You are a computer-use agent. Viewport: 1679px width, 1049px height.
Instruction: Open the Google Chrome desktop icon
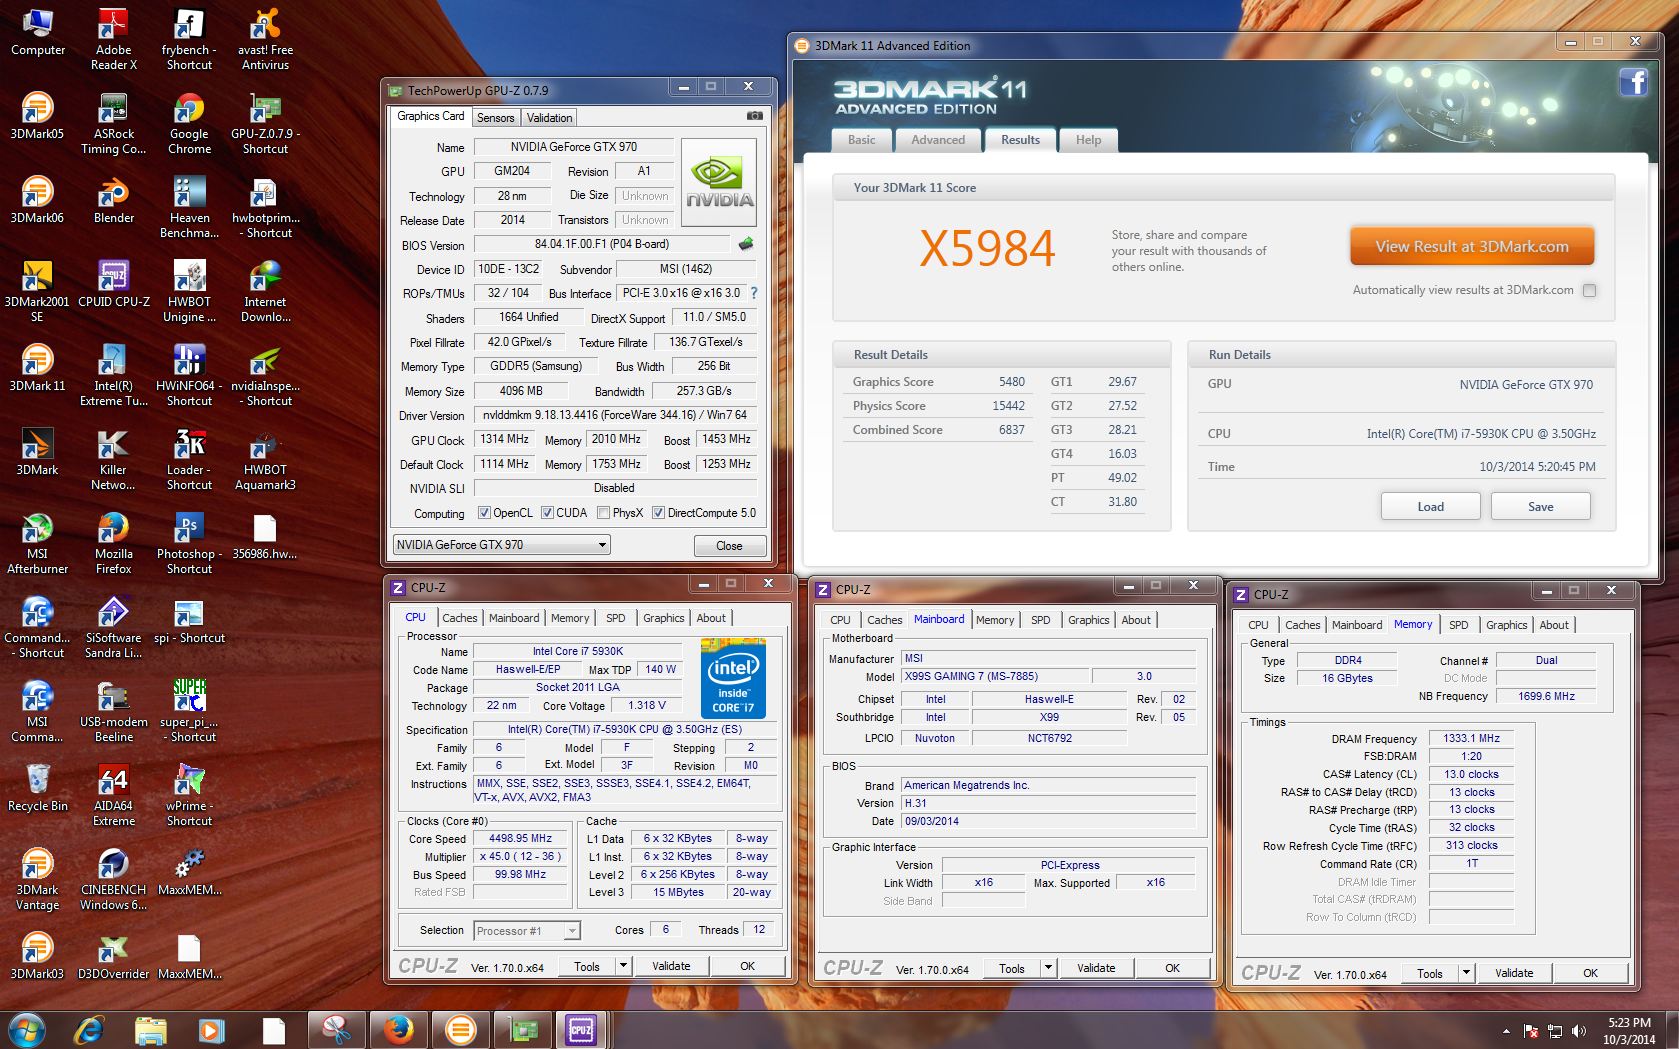click(x=189, y=123)
